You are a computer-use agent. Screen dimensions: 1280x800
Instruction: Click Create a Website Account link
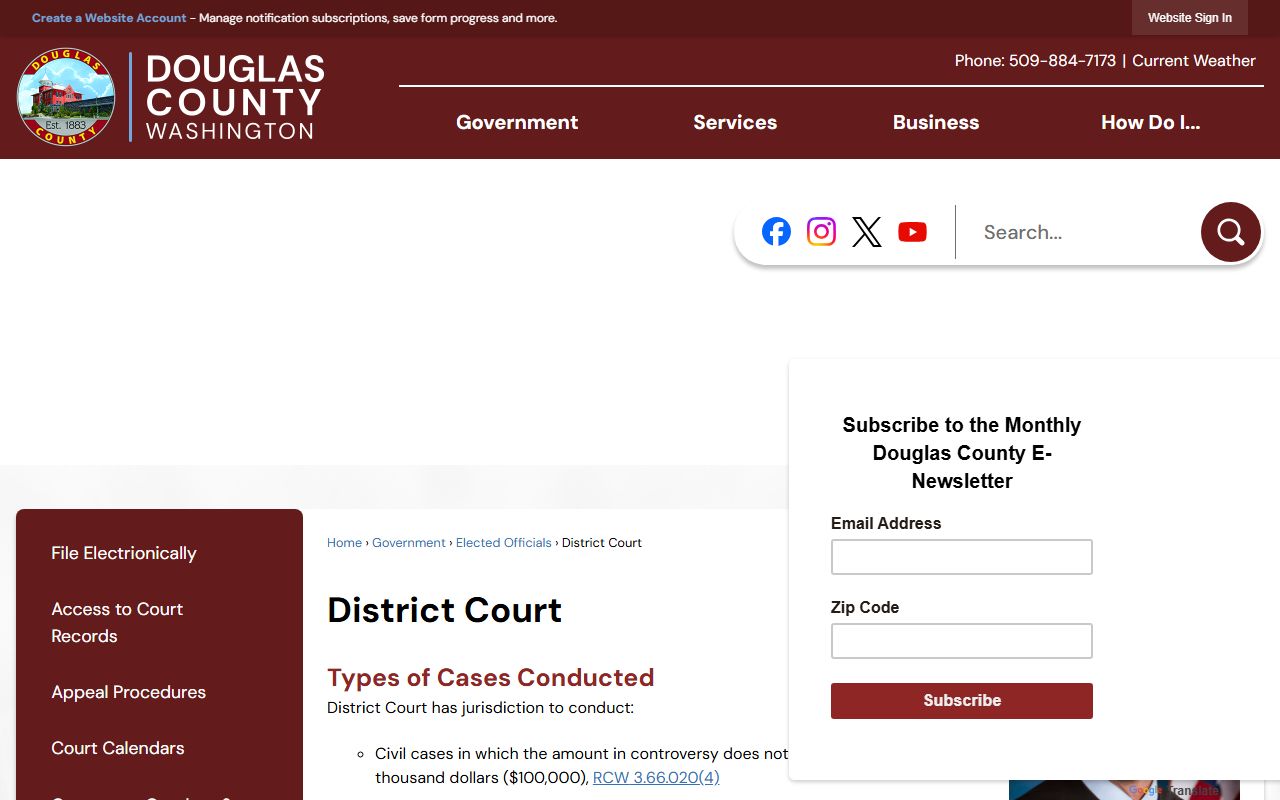[109, 18]
